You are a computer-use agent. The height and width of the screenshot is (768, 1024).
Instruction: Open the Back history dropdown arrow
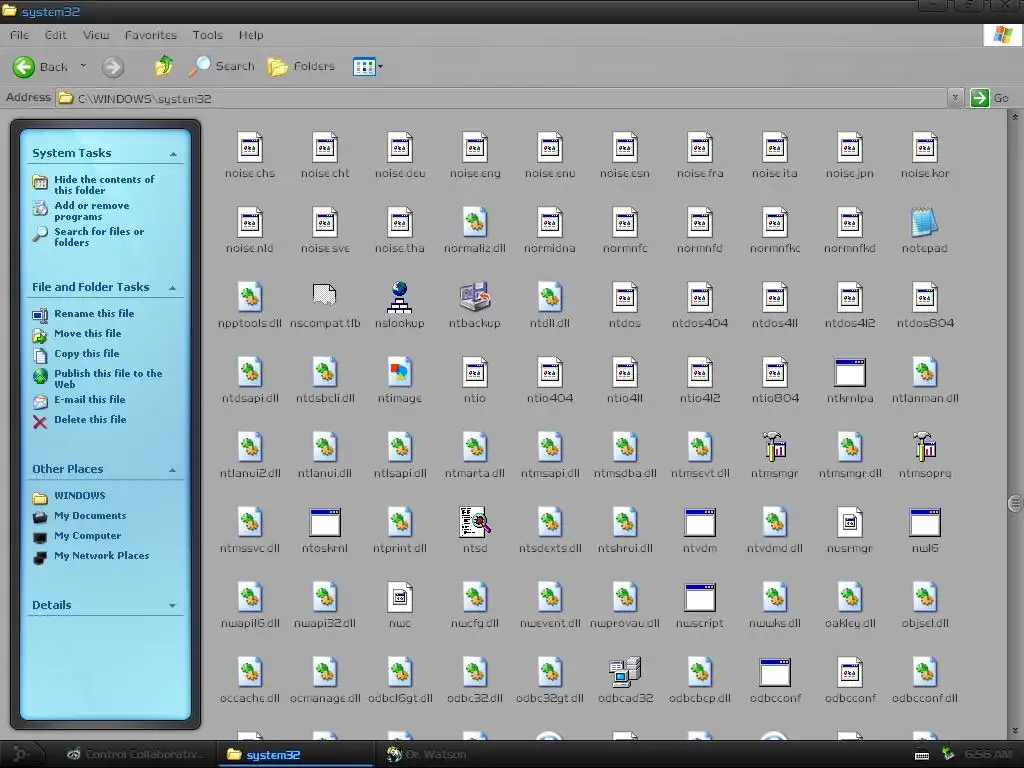coord(83,66)
